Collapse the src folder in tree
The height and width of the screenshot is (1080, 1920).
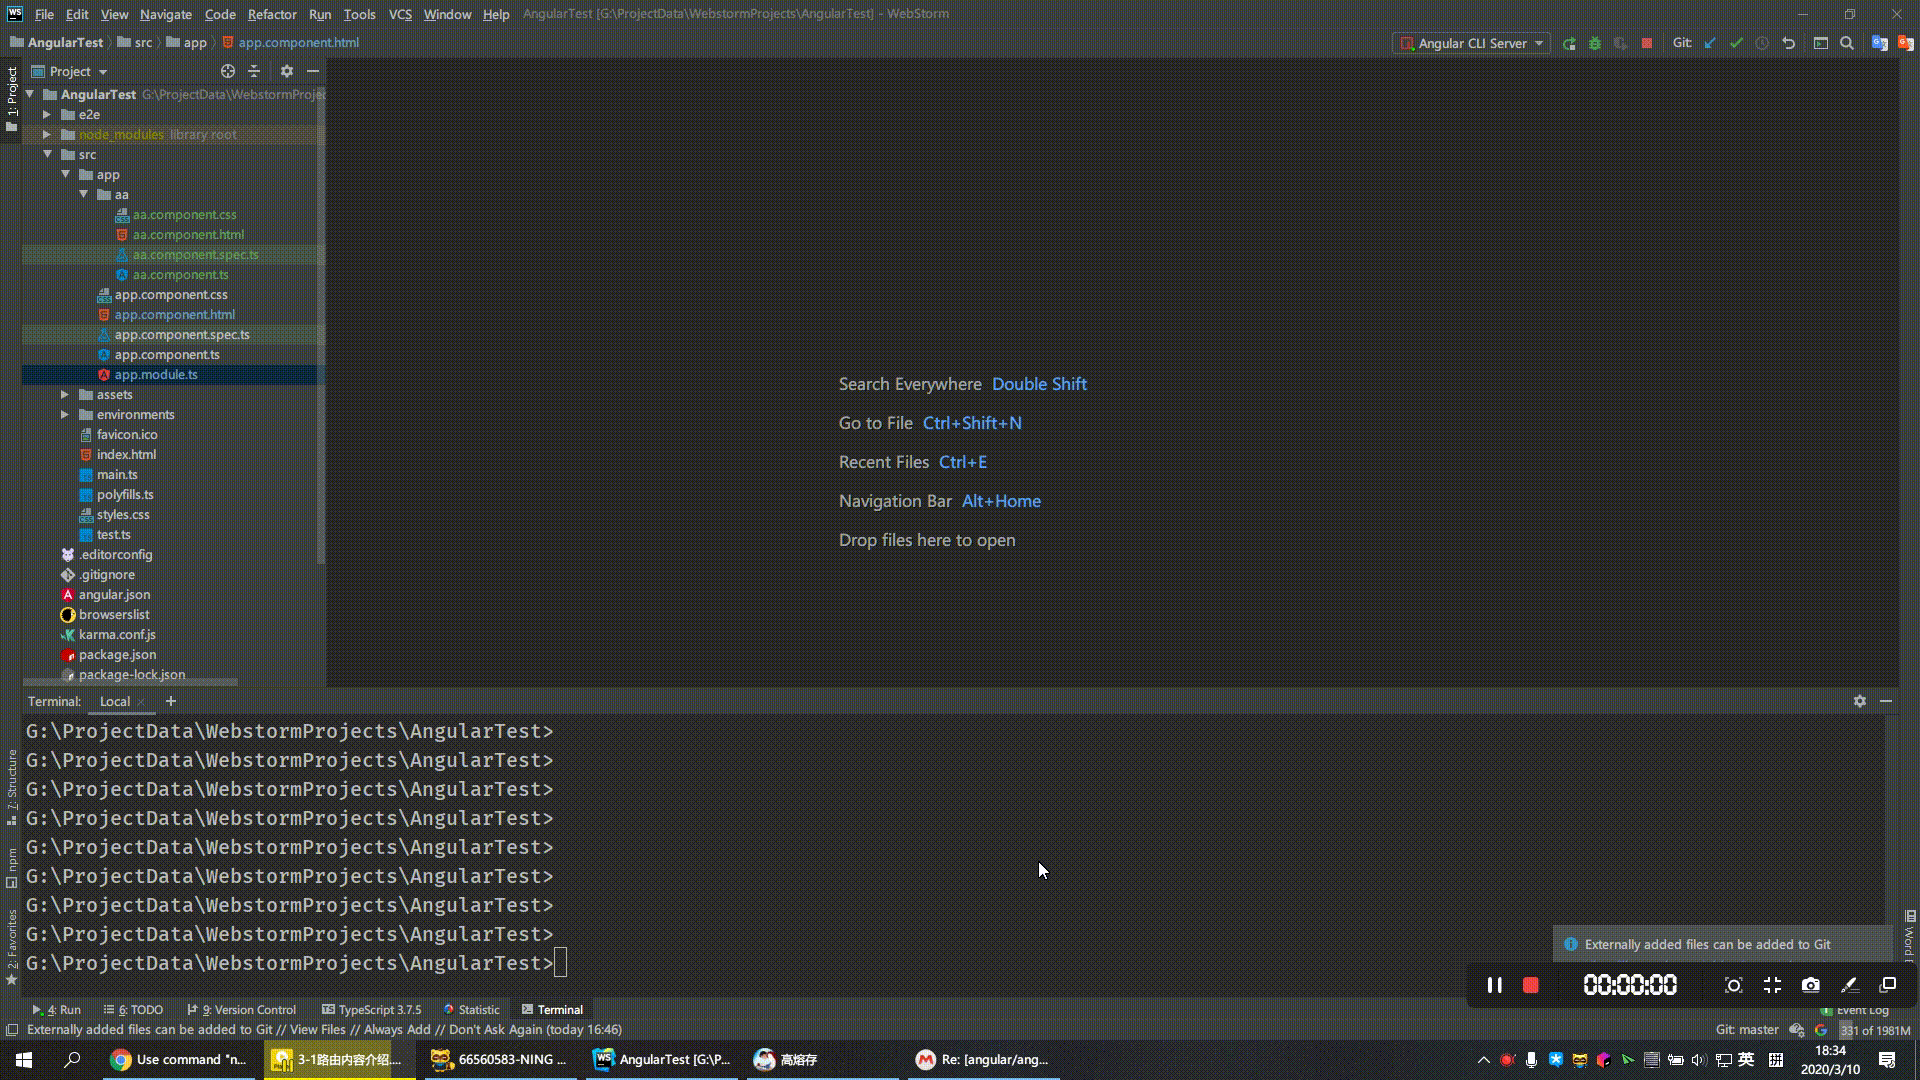coord(47,154)
